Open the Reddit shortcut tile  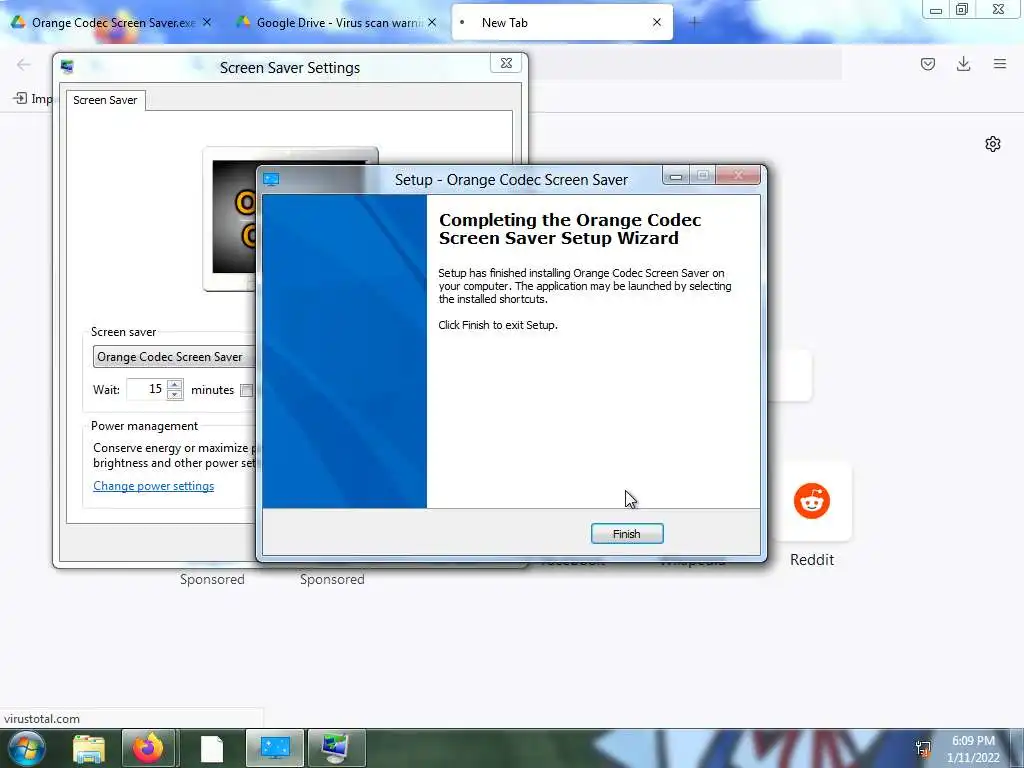812,501
